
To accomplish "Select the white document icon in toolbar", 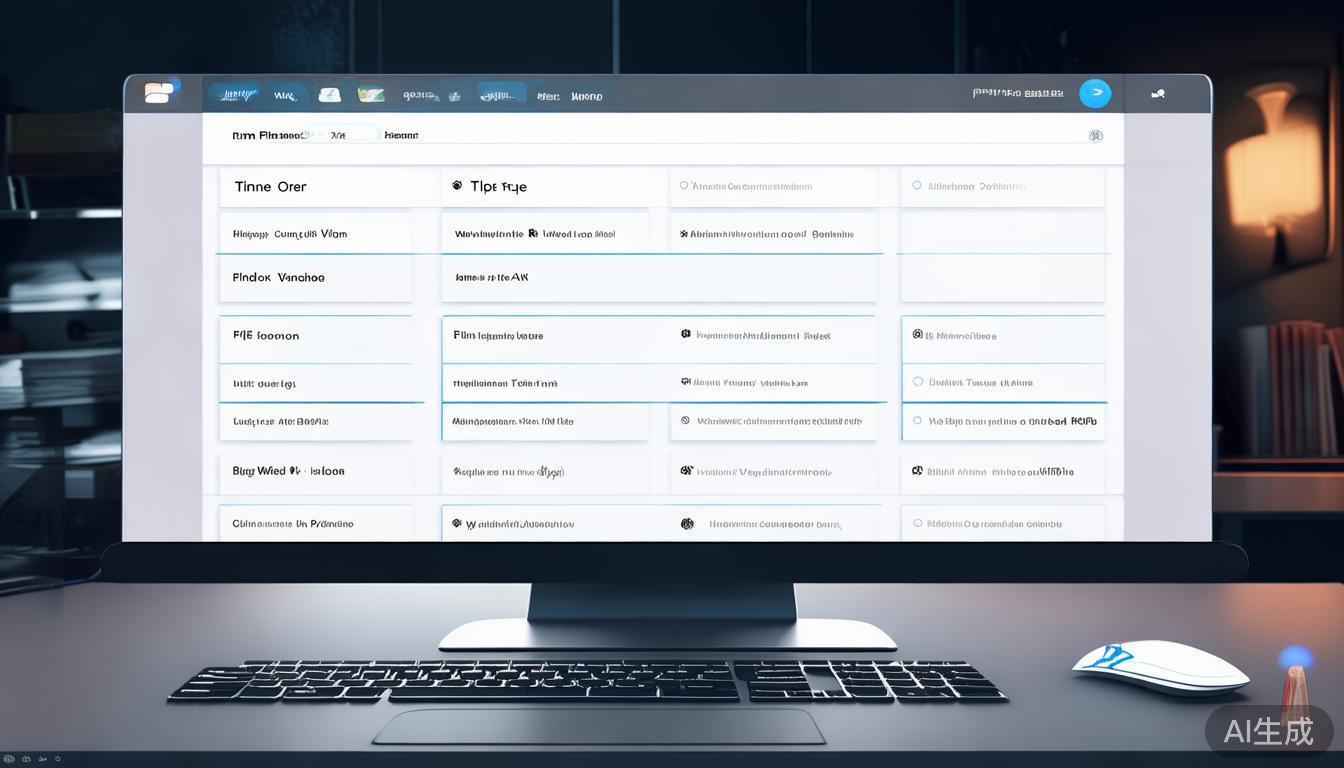I will pyautogui.click(x=329, y=95).
